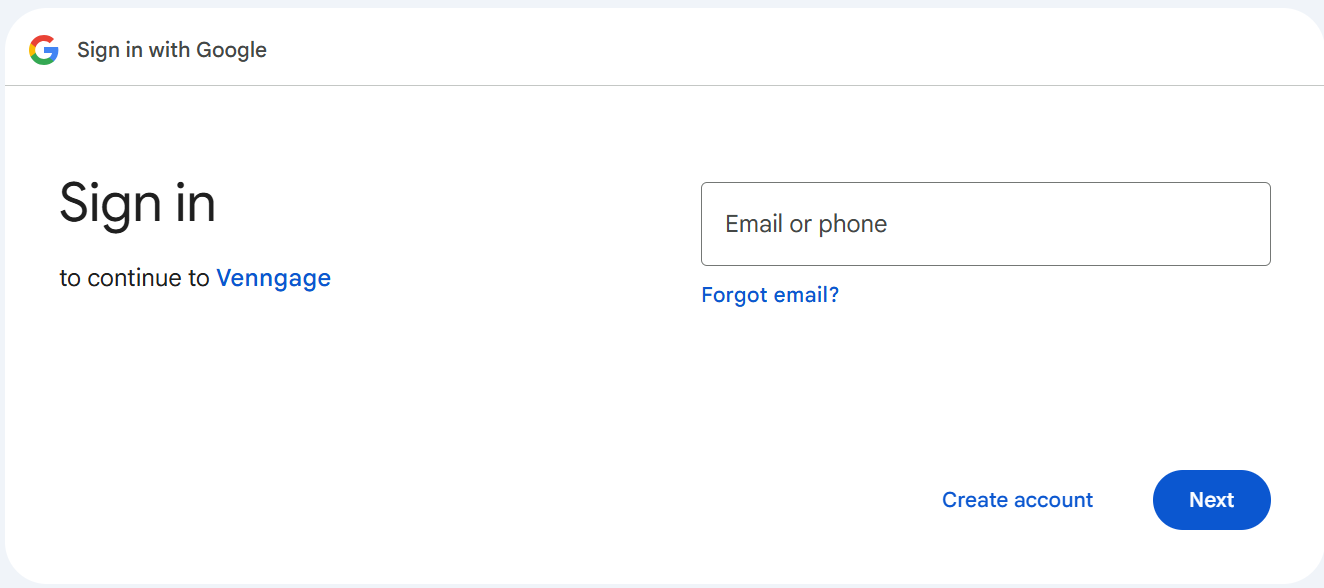The height and width of the screenshot is (588, 1324).
Task: Recover a forgotten email address
Action: click(770, 295)
